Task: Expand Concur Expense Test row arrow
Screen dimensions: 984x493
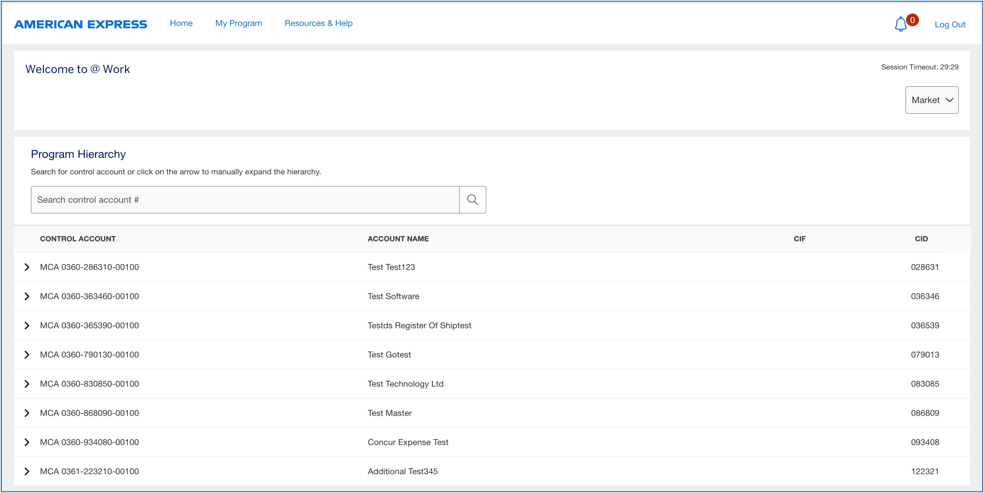Action: pyautogui.click(x=27, y=442)
